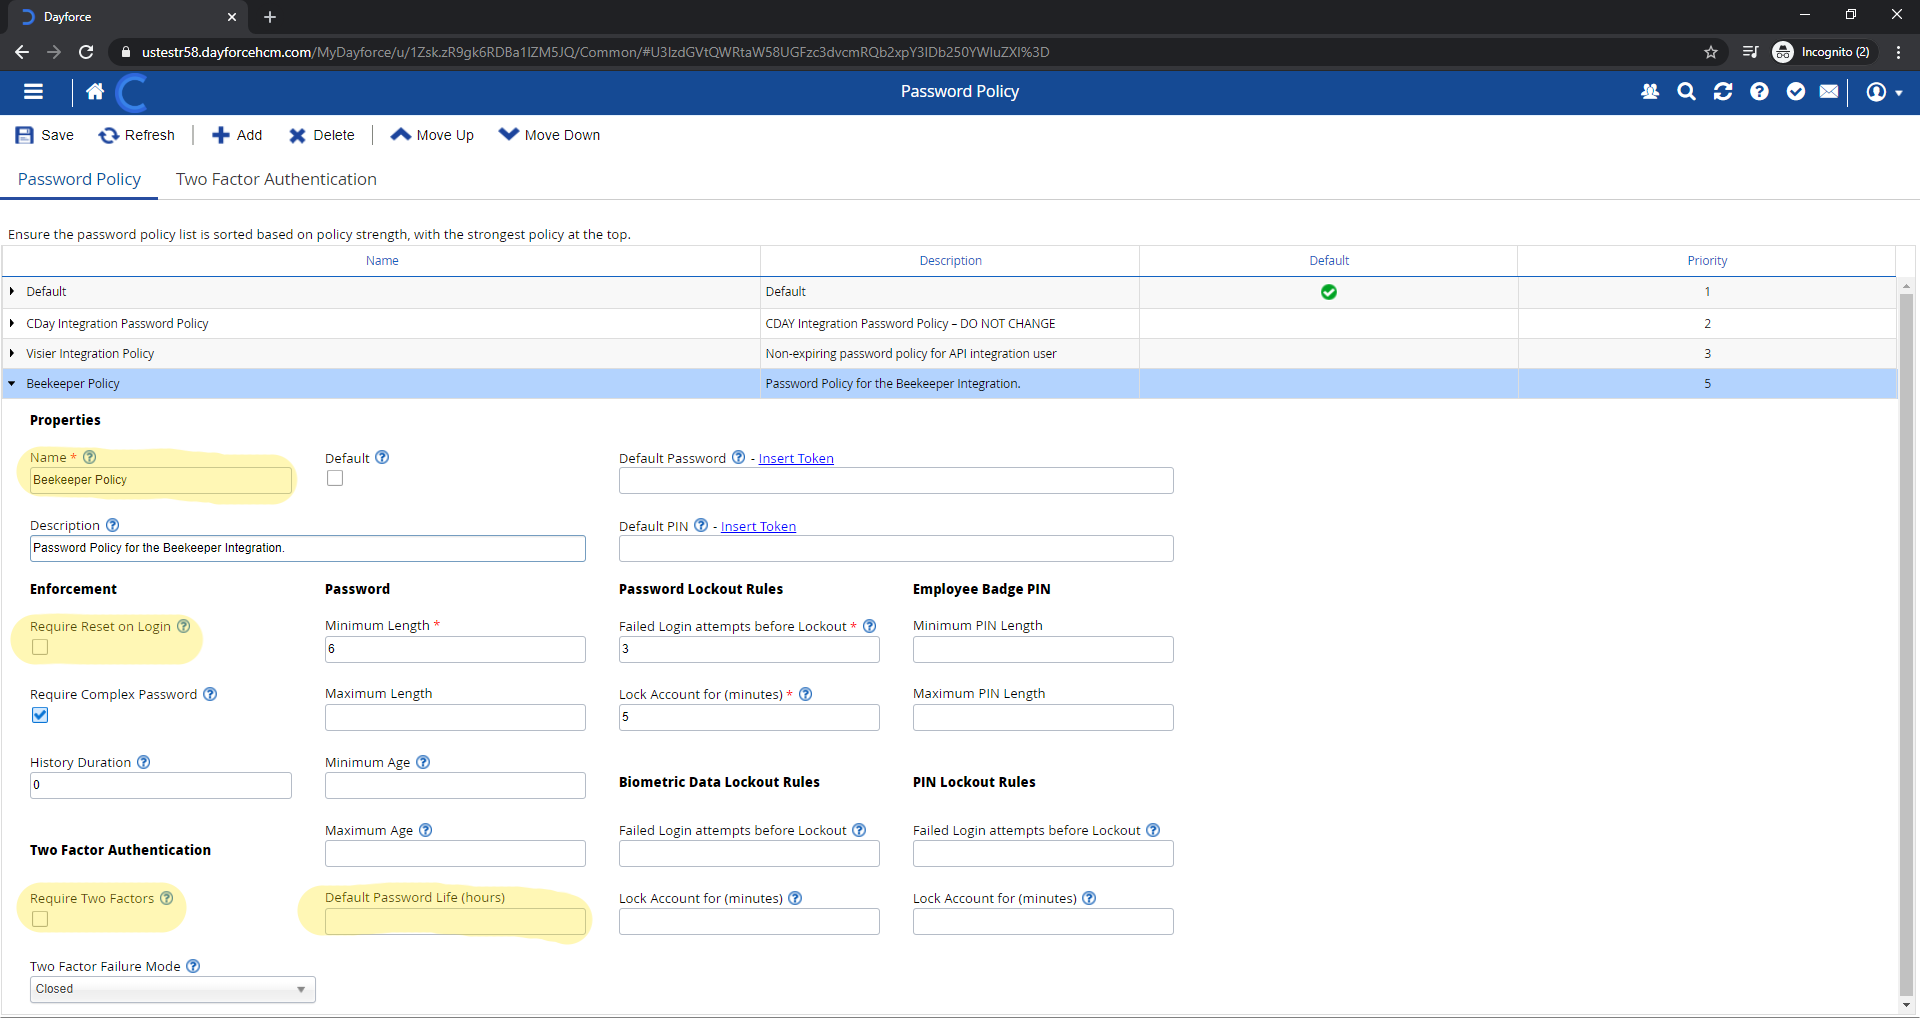Viewport: 1920px width, 1019px height.
Task: Sort by Description column header
Action: tap(950, 261)
